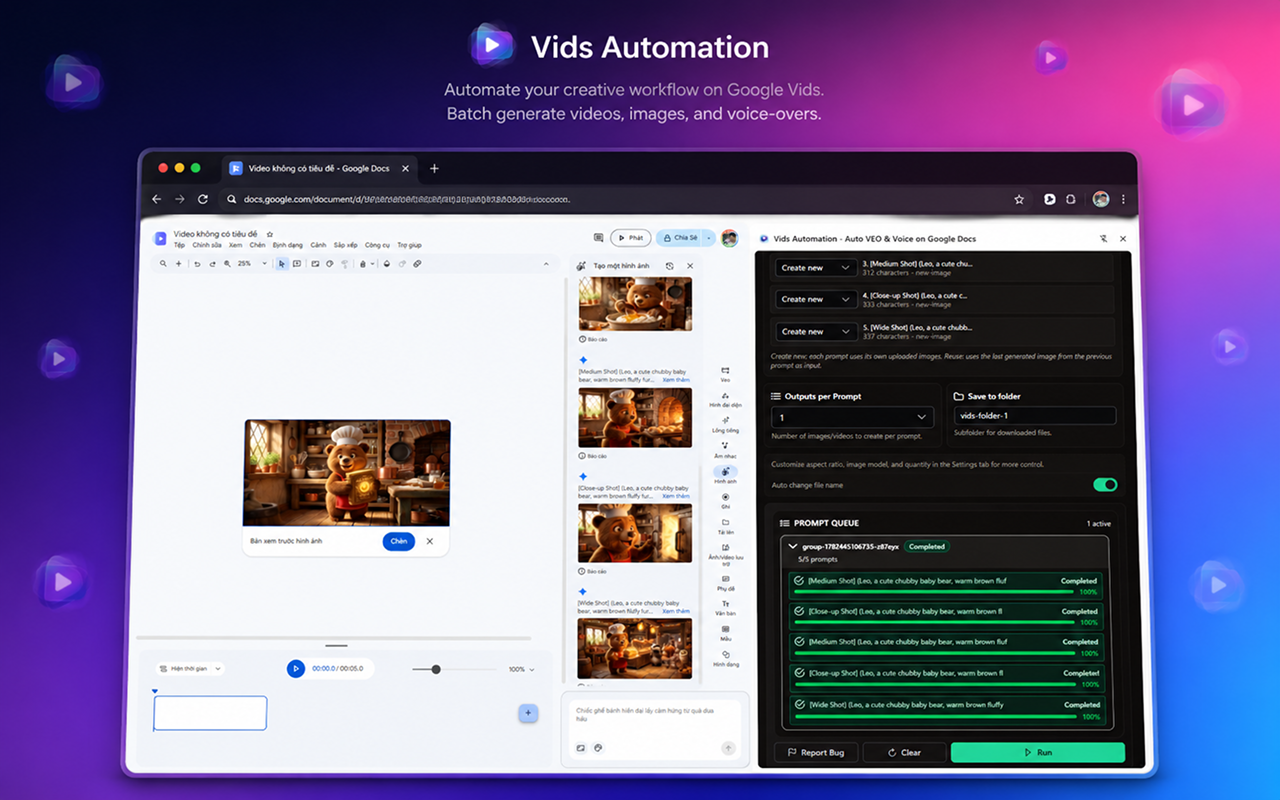Open Create new dropdown for prompt 3 Medium Shot
The image size is (1280, 800).
click(816, 268)
